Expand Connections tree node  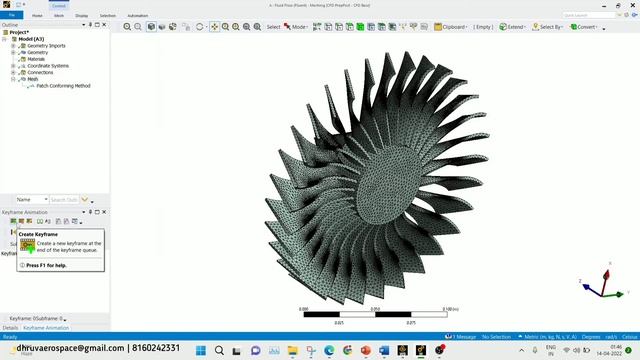(x=13, y=72)
